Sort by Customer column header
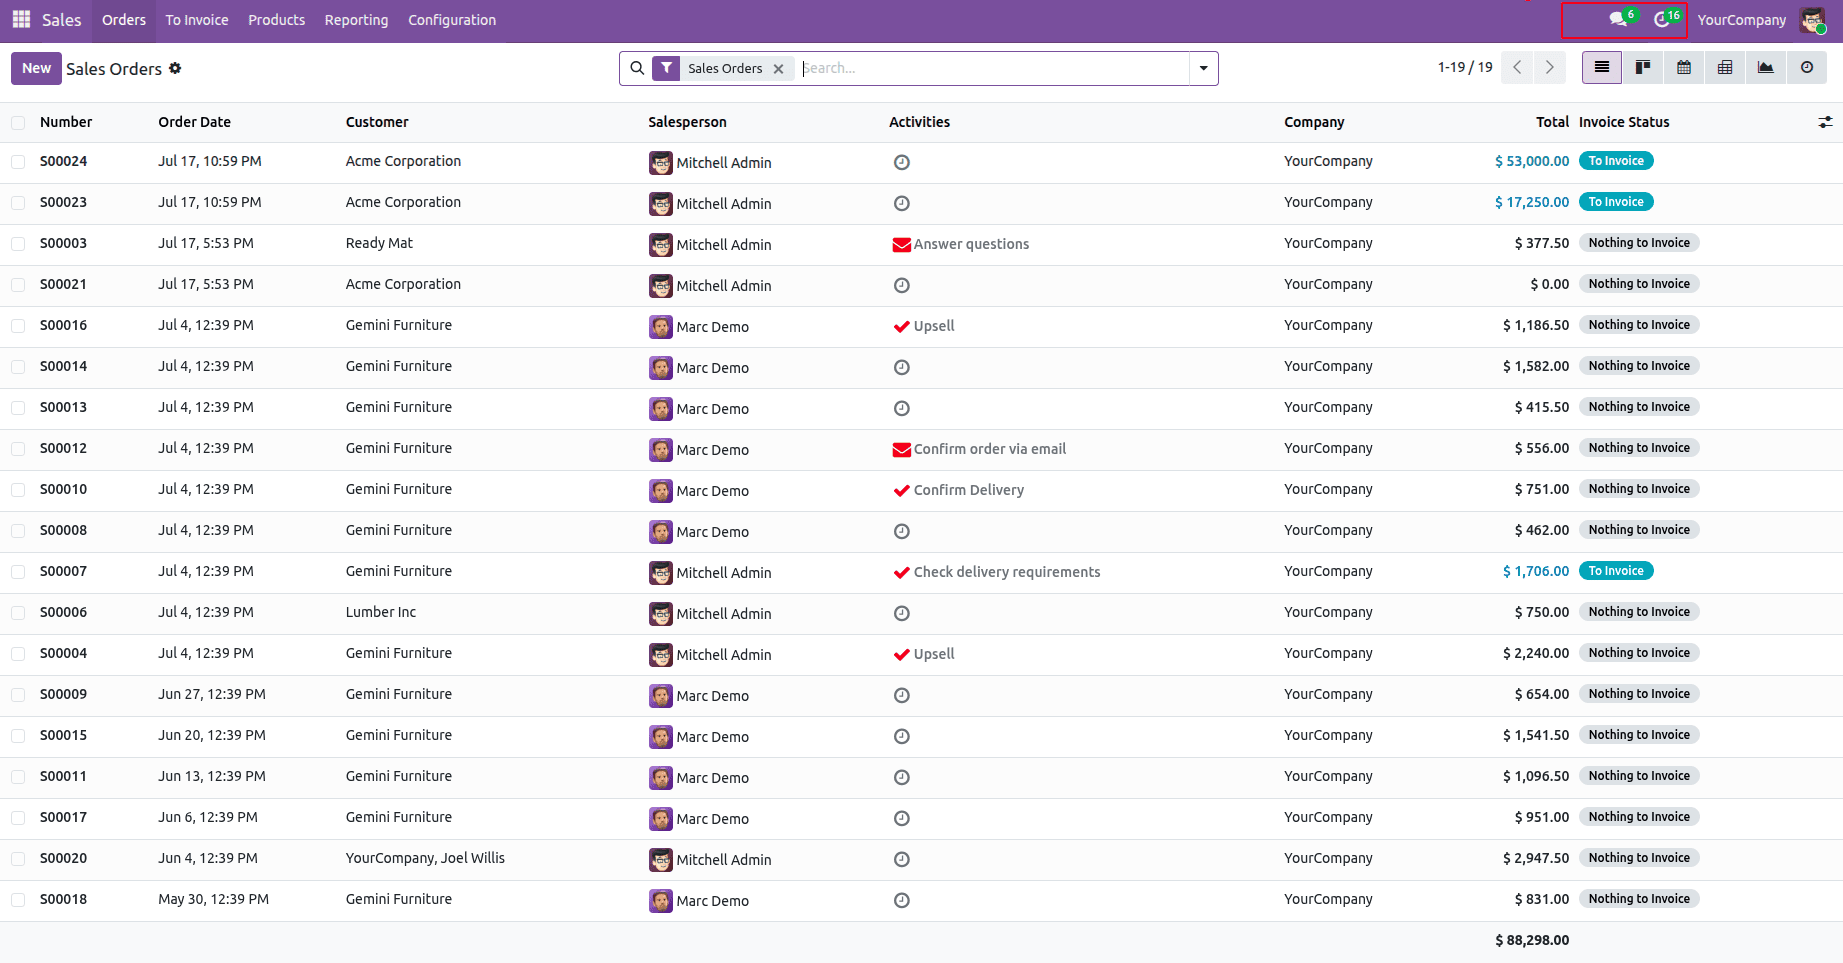Screen dimensions: 1843x963 tap(377, 122)
